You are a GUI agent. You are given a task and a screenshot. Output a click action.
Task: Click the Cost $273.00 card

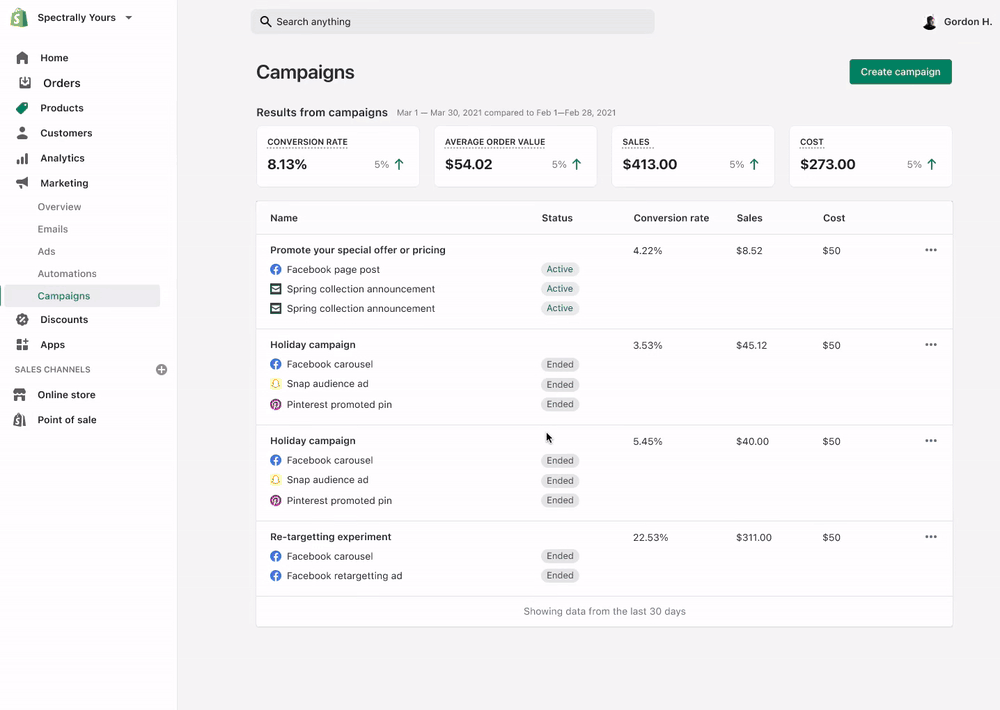(871, 156)
